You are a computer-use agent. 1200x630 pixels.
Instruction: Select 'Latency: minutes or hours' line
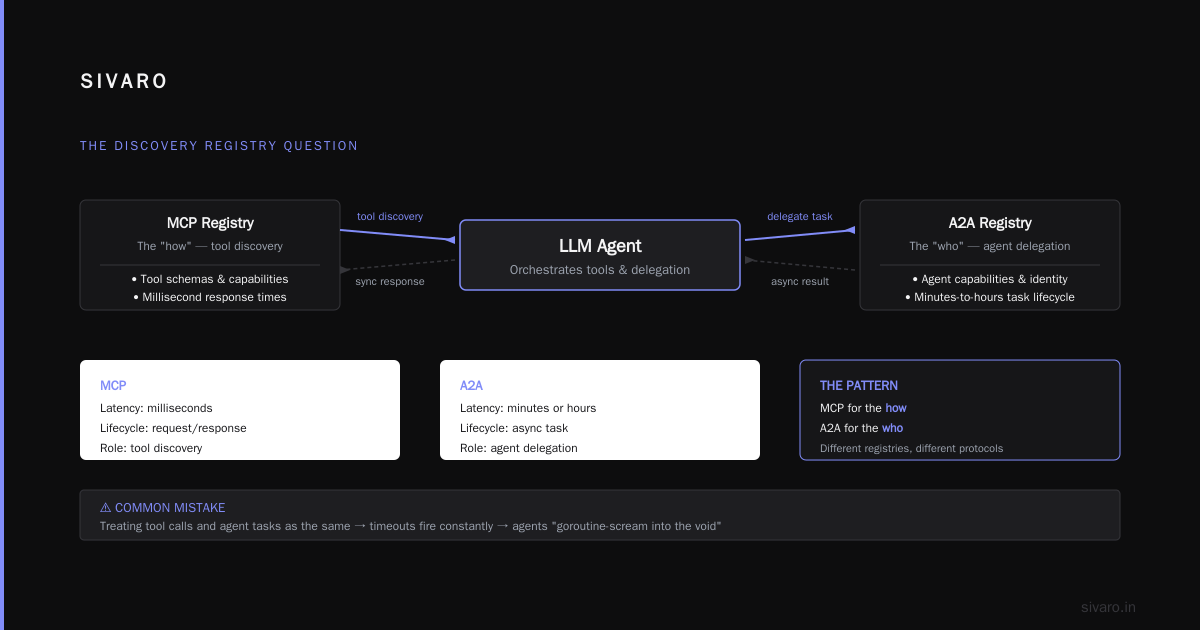[x=528, y=408]
